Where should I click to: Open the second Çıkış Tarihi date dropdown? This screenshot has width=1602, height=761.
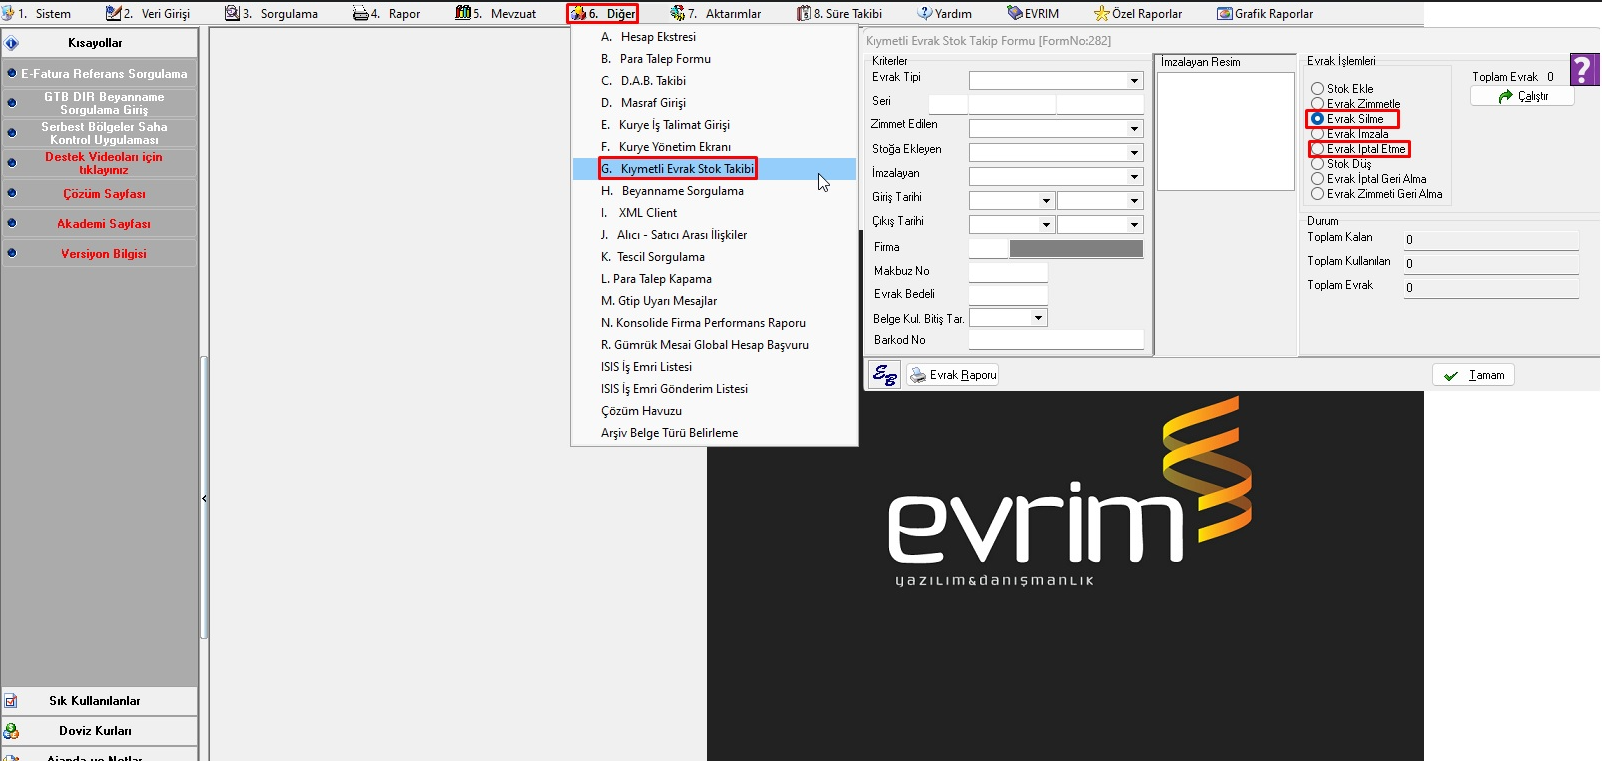point(1134,225)
